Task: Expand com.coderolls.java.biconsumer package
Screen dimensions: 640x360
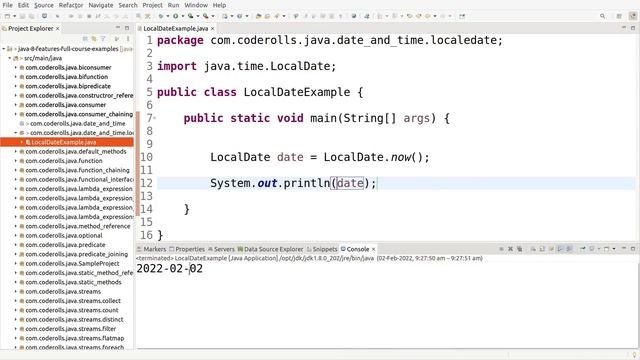Action: (x=16, y=67)
